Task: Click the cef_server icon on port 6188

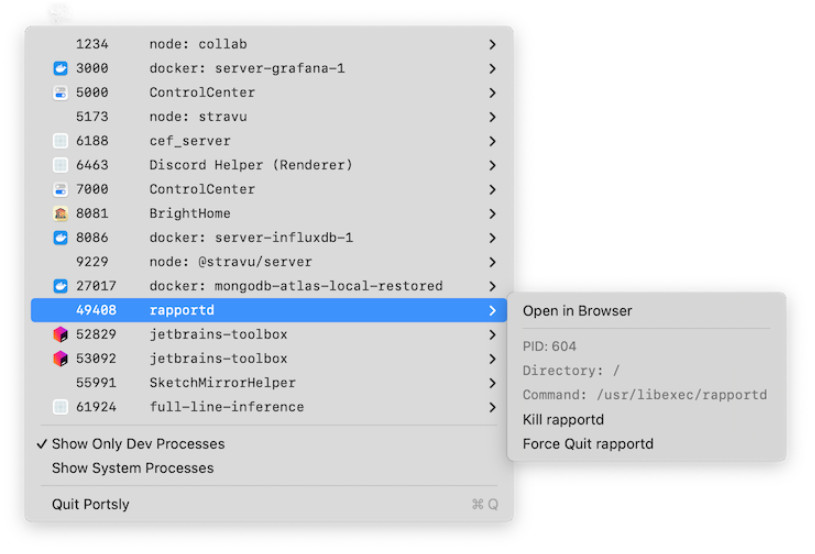Action: tap(60, 141)
